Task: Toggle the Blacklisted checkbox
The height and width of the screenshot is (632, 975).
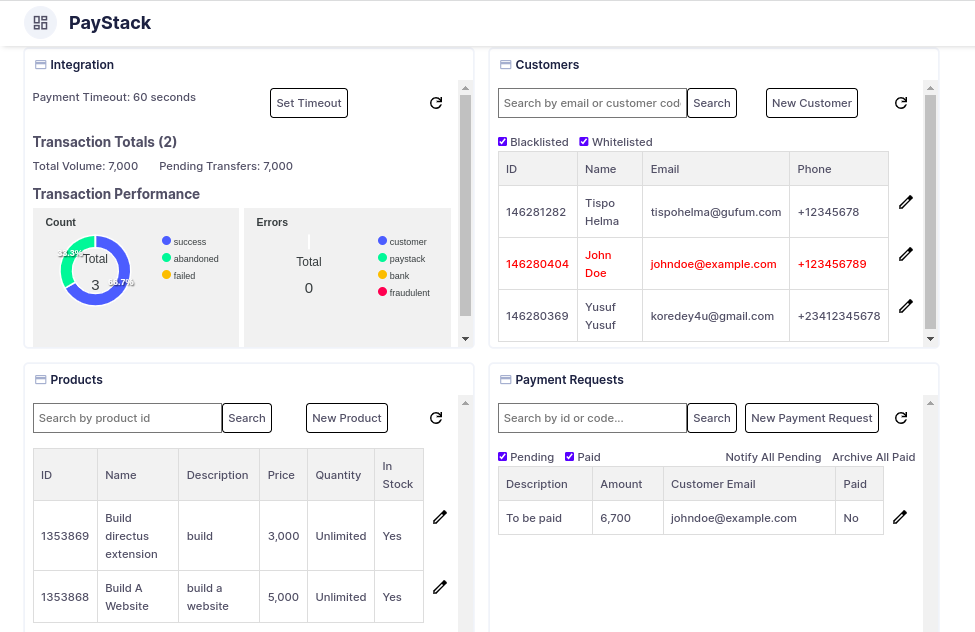Action: (x=502, y=142)
